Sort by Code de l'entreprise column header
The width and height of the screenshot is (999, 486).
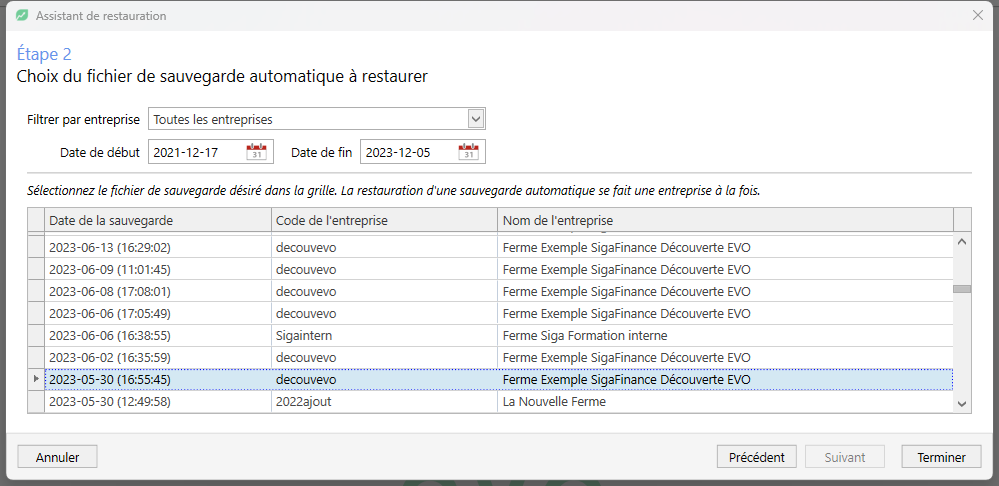(384, 220)
